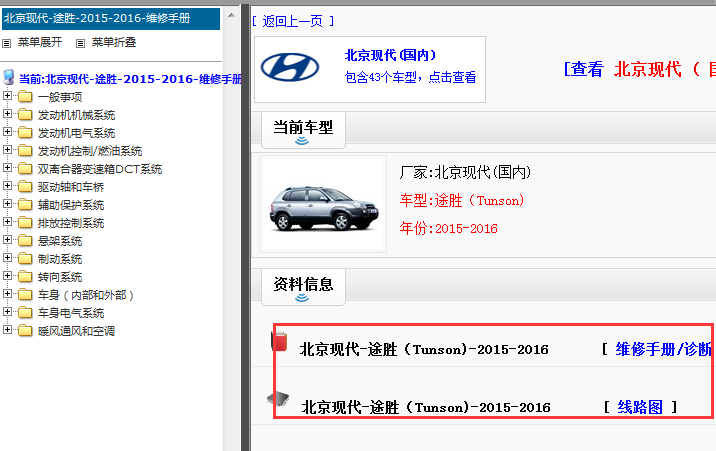This screenshot has width=716, height=451.
Task: Open the 线路图 link
Action: pos(640,407)
